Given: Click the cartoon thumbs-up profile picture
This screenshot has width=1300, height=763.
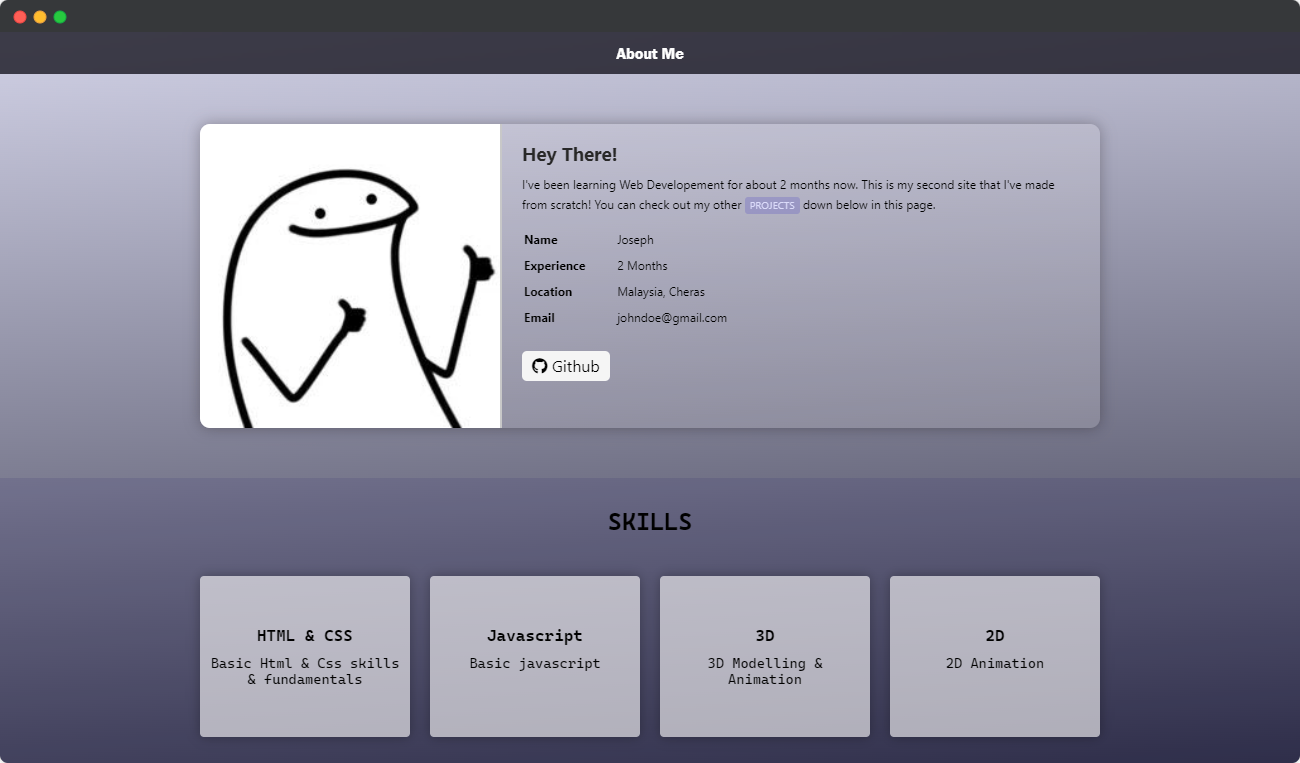Looking at the screenshot, I should pyautogui.click(x=350, y=276).
